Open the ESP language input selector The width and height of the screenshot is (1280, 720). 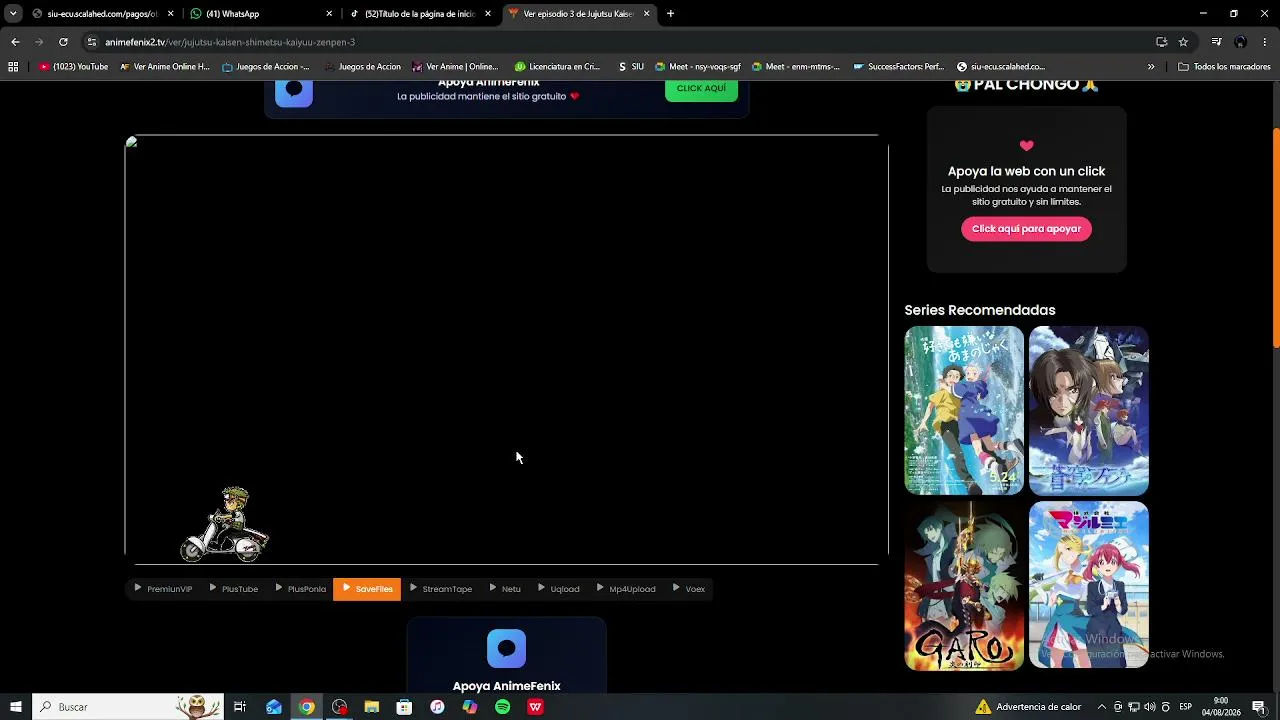pyautogui.click(x=1185, y=707)
